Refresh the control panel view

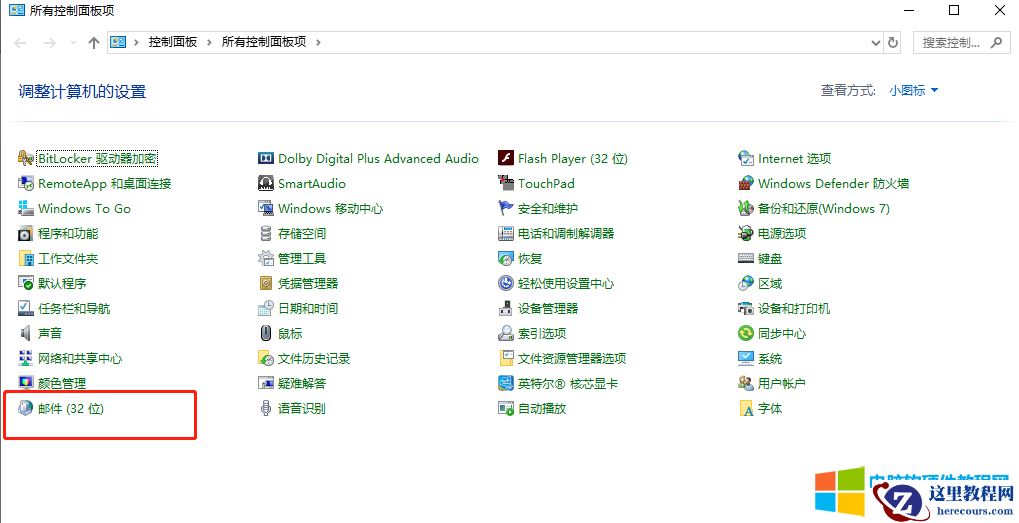point(893,42)
